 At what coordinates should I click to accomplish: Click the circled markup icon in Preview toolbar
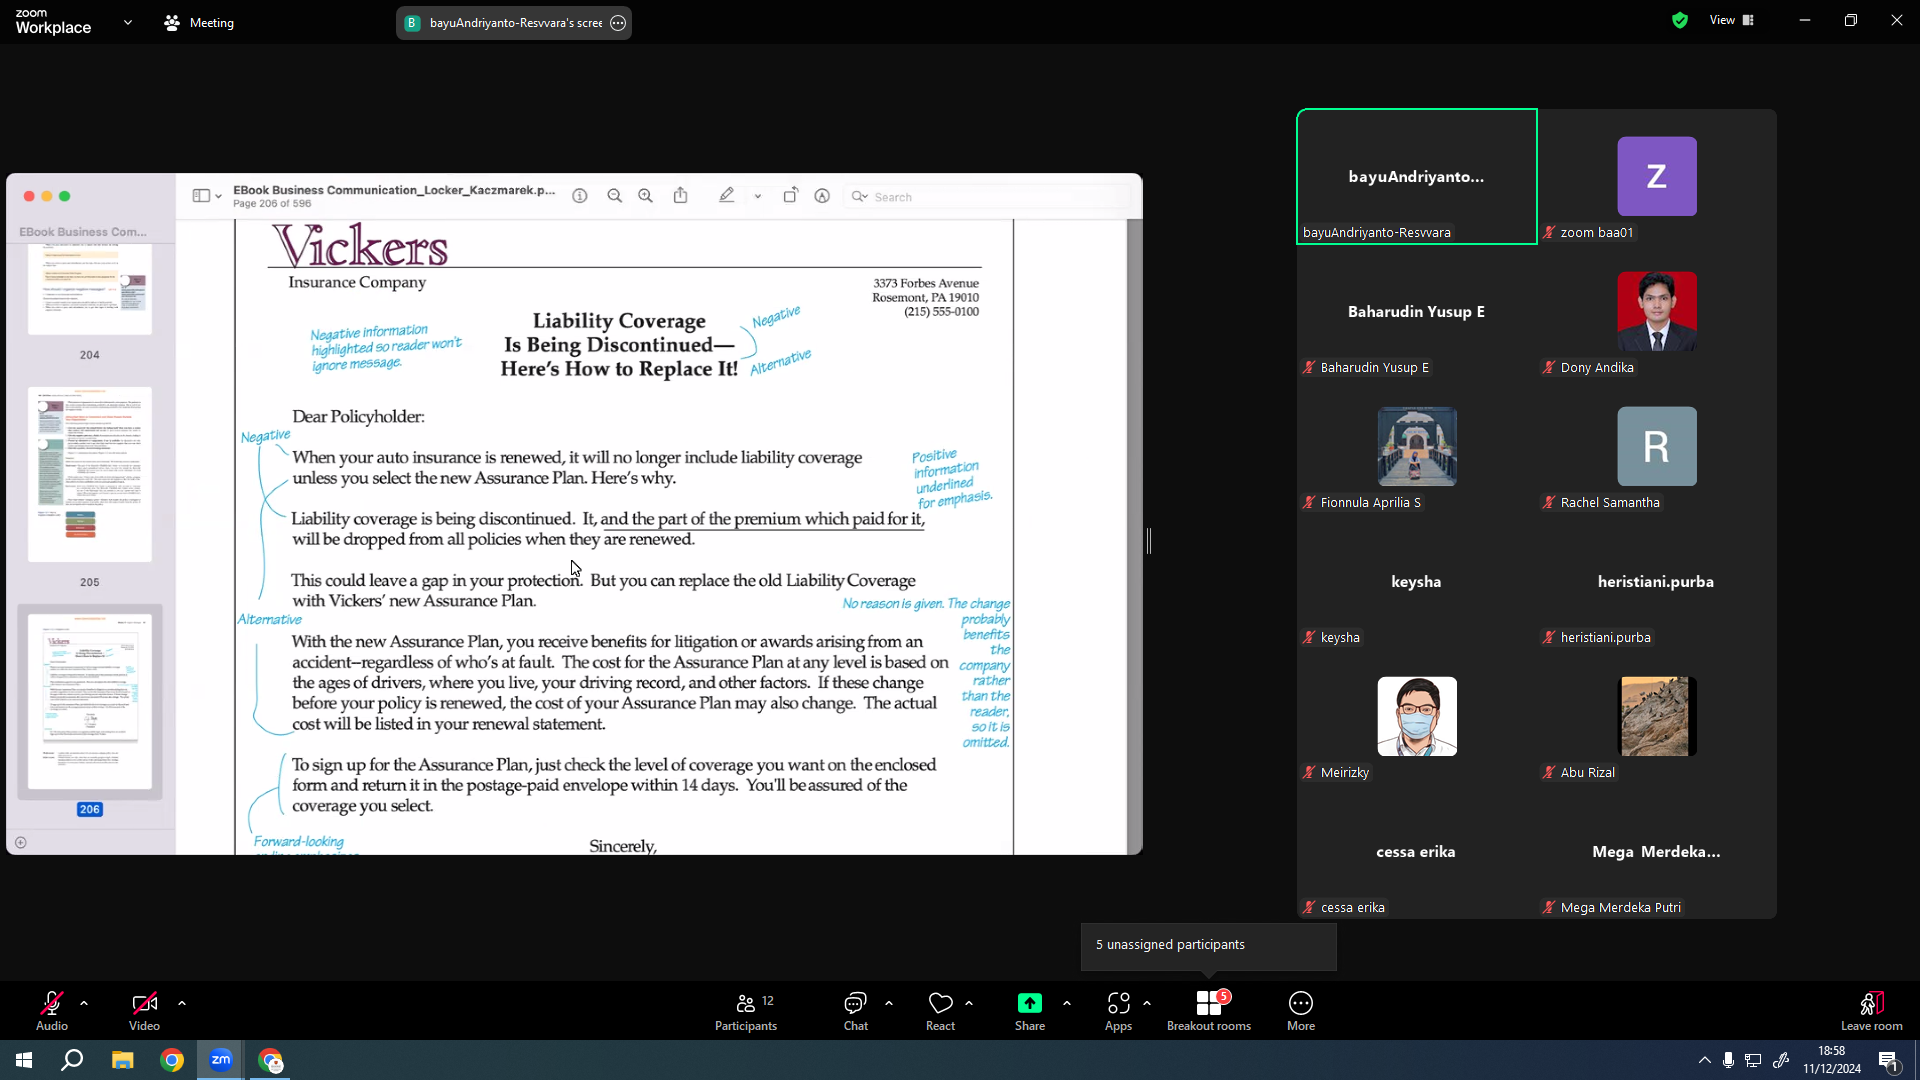click(x=822, y=196)
